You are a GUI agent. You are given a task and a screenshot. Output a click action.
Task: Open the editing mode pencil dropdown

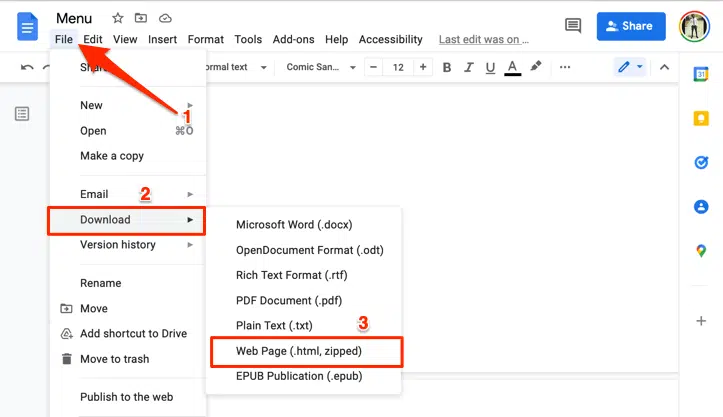pyautogui.click(x=630, y=68)
